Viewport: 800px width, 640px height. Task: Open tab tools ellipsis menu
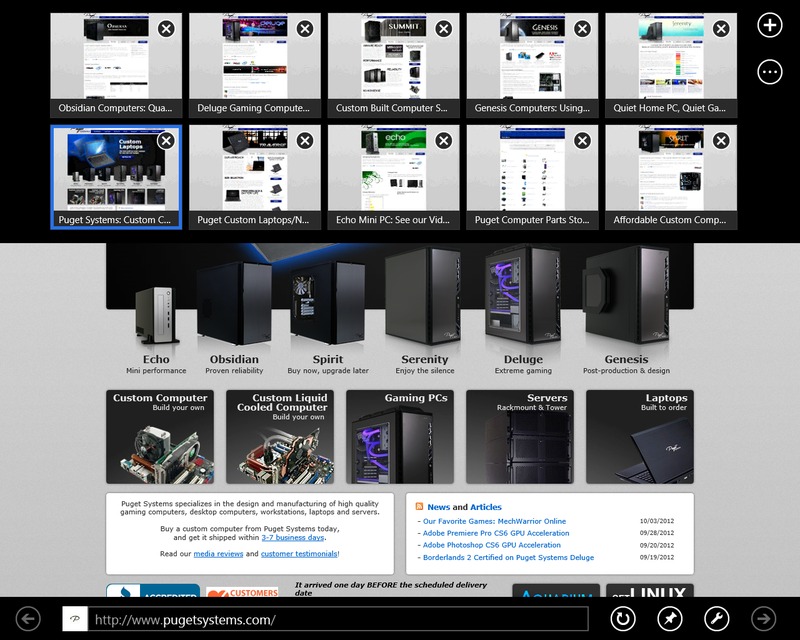[x=769, y=71]
